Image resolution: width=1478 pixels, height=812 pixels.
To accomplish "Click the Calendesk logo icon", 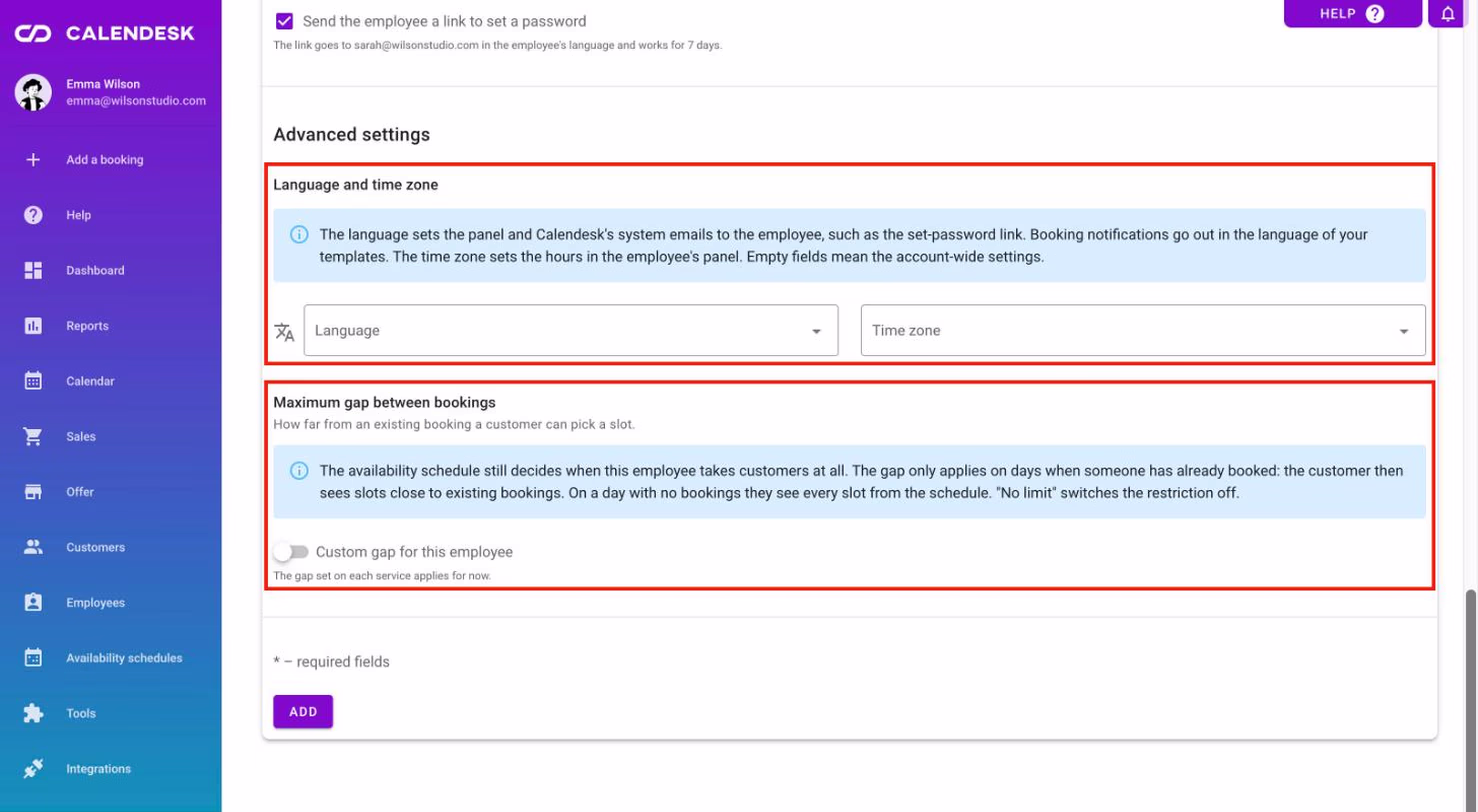I will point(33,34).
